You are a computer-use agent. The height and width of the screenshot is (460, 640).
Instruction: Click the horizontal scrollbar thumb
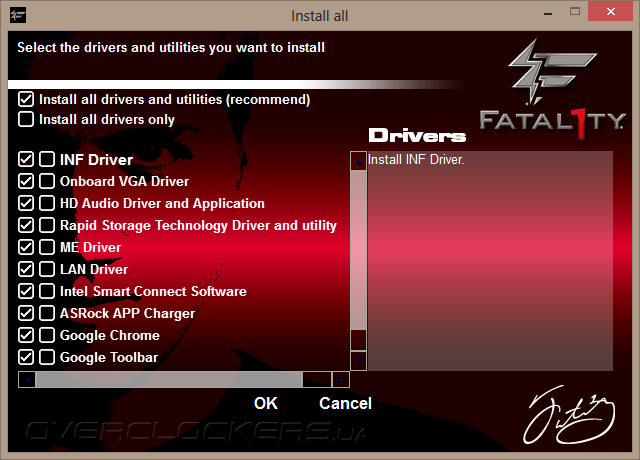click(169, 380)
